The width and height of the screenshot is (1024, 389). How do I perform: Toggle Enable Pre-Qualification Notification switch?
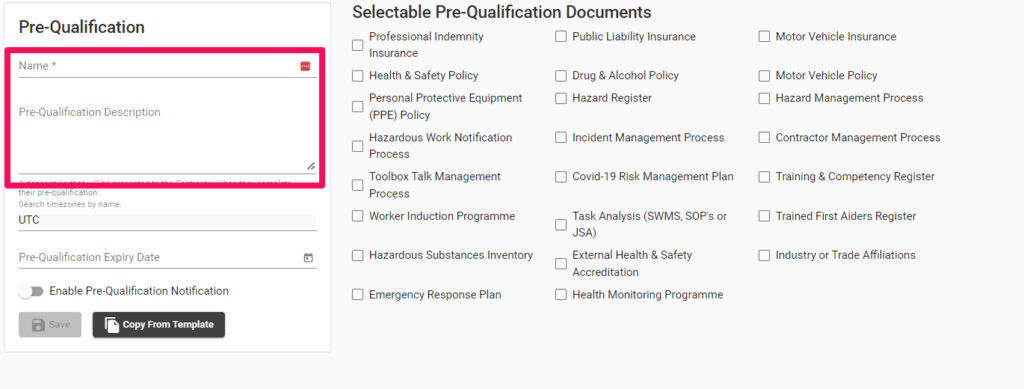coord(31,291)
